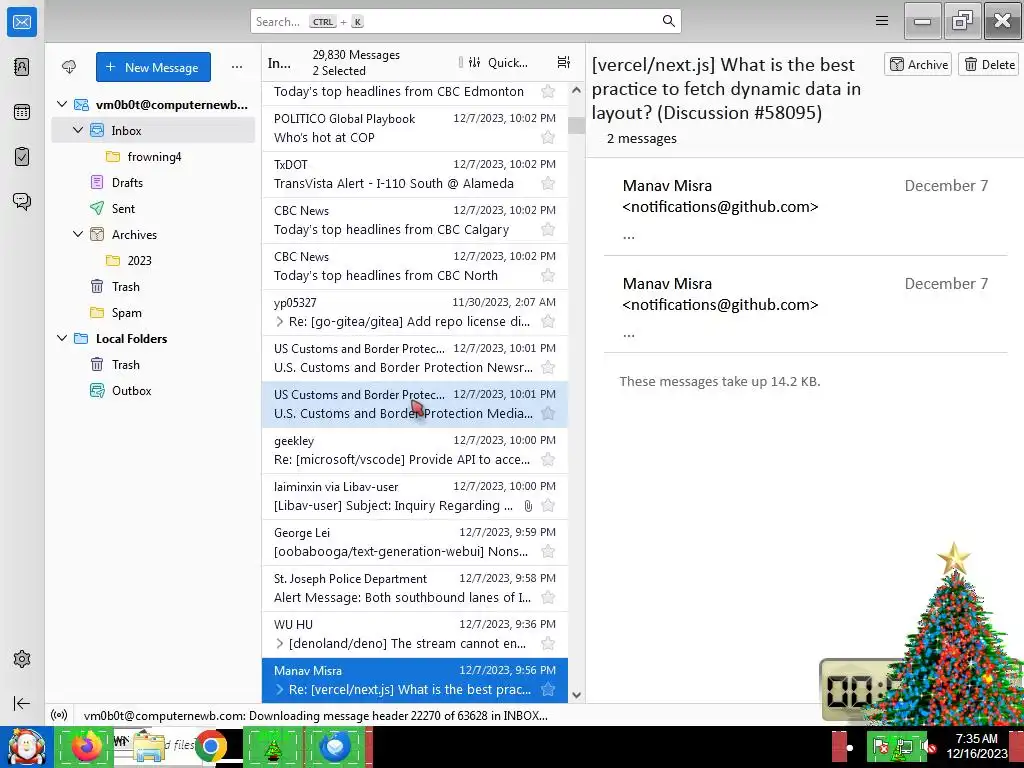This screenshot has height=768, width=1024.
Task: Delete the selected conversation
Action: click(989, 64)
